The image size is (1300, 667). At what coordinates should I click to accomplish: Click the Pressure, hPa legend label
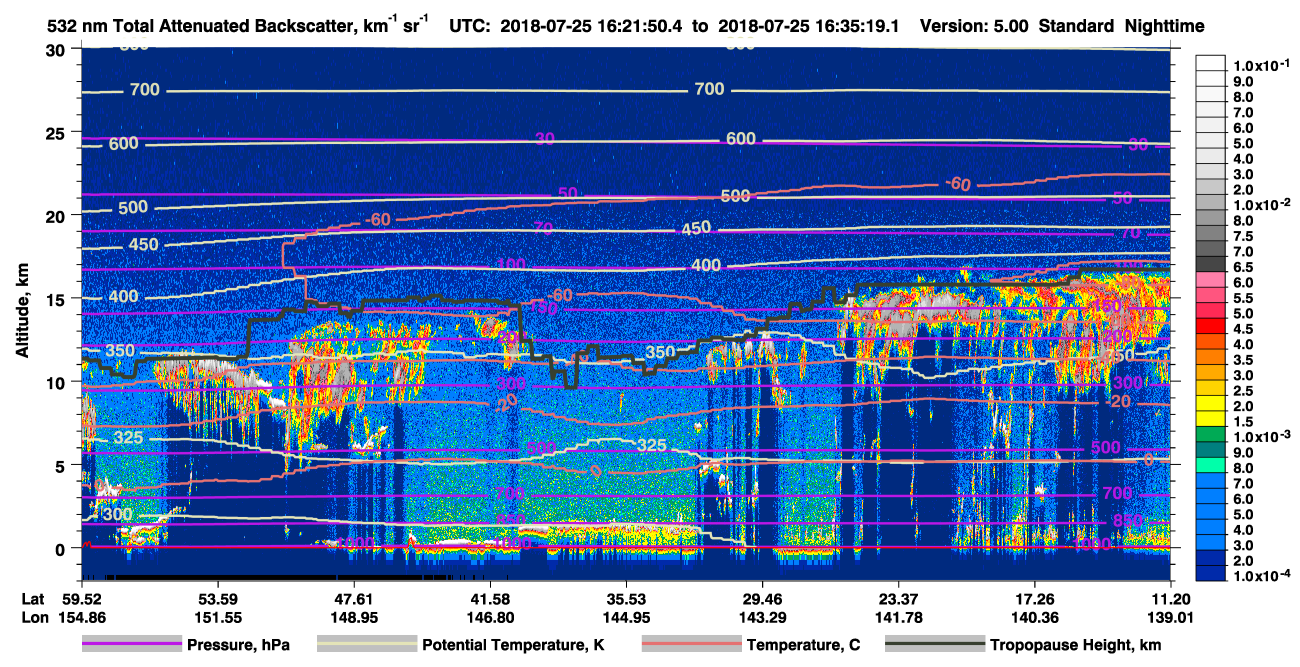coord(238,645)
